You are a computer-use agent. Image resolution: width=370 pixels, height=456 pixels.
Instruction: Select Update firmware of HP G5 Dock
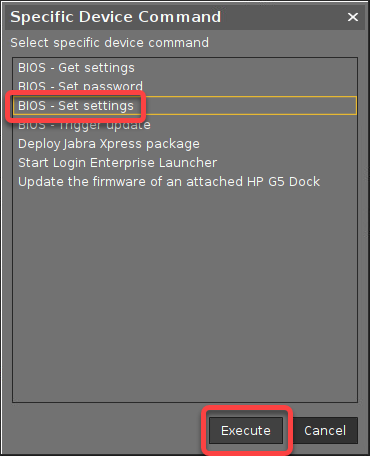[x=185, y=182]
